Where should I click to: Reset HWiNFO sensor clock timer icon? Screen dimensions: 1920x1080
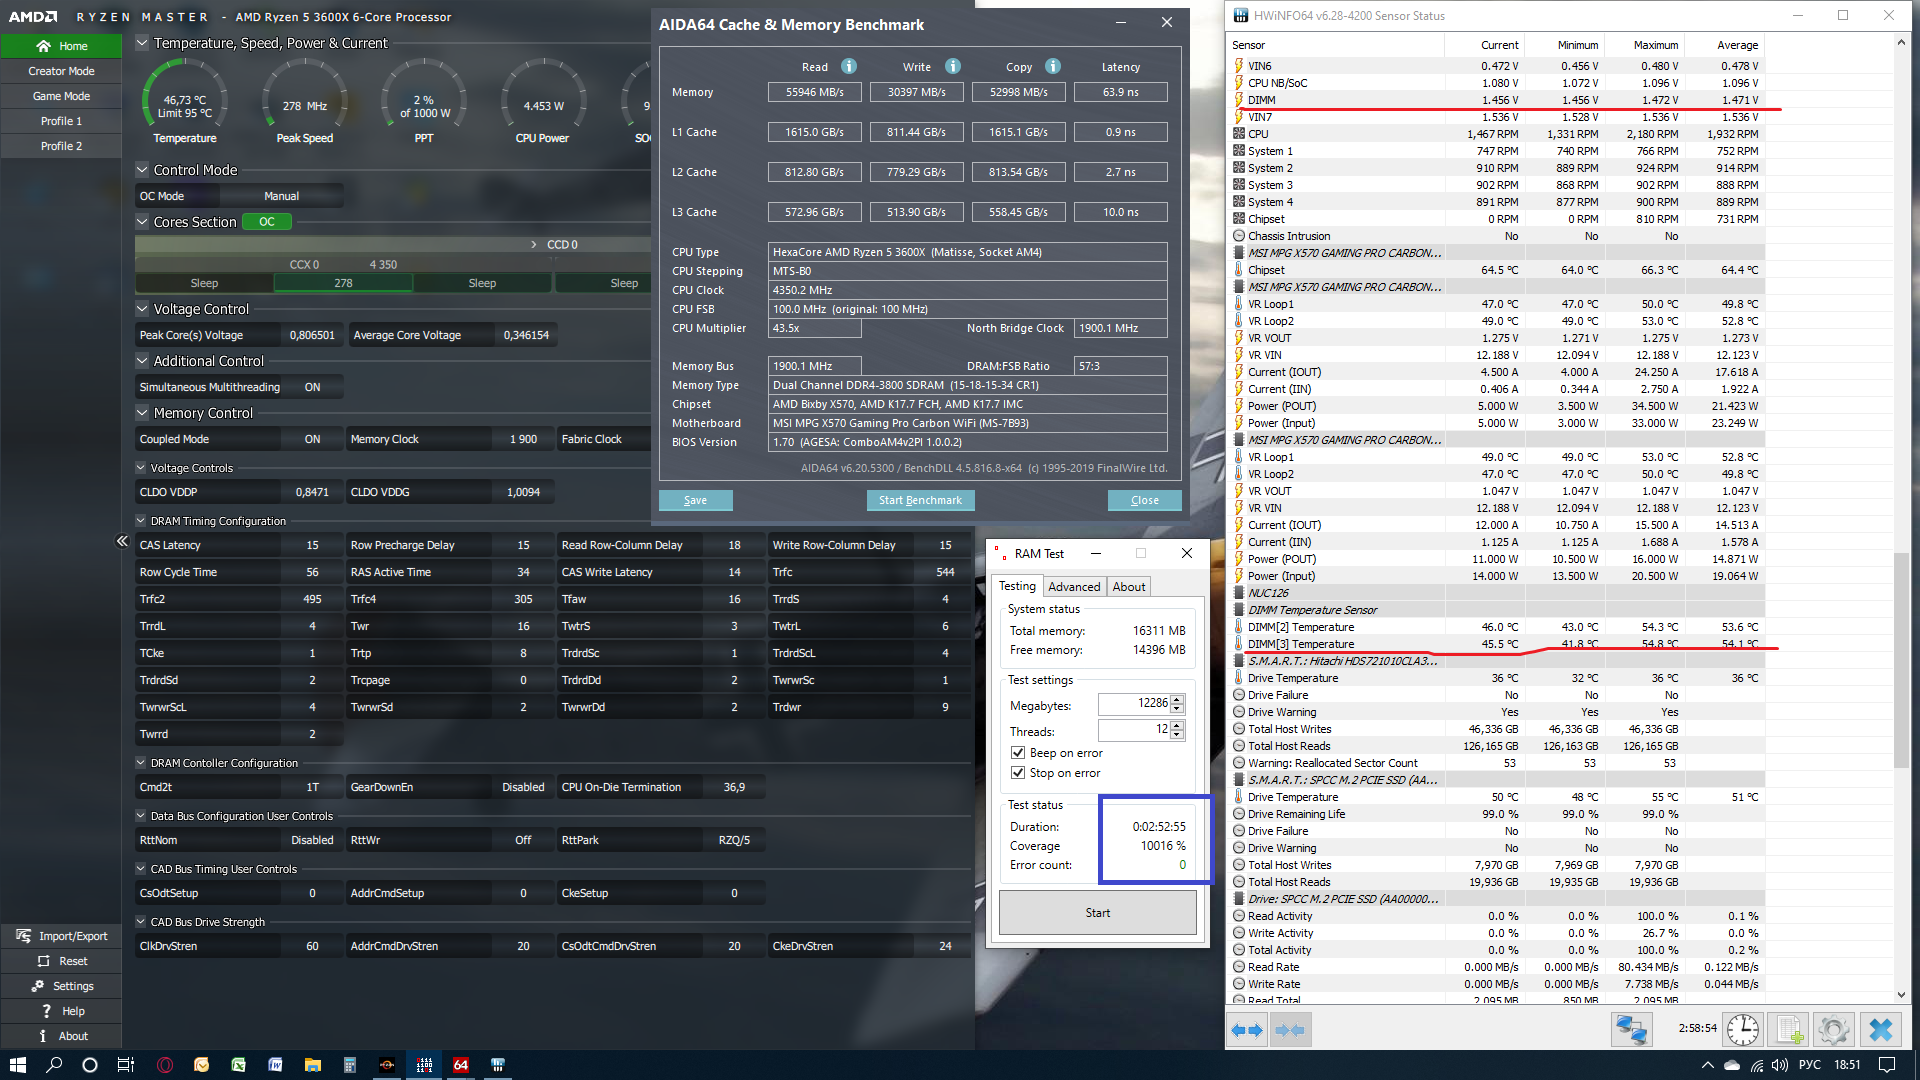click(x=1743, y=1029)
